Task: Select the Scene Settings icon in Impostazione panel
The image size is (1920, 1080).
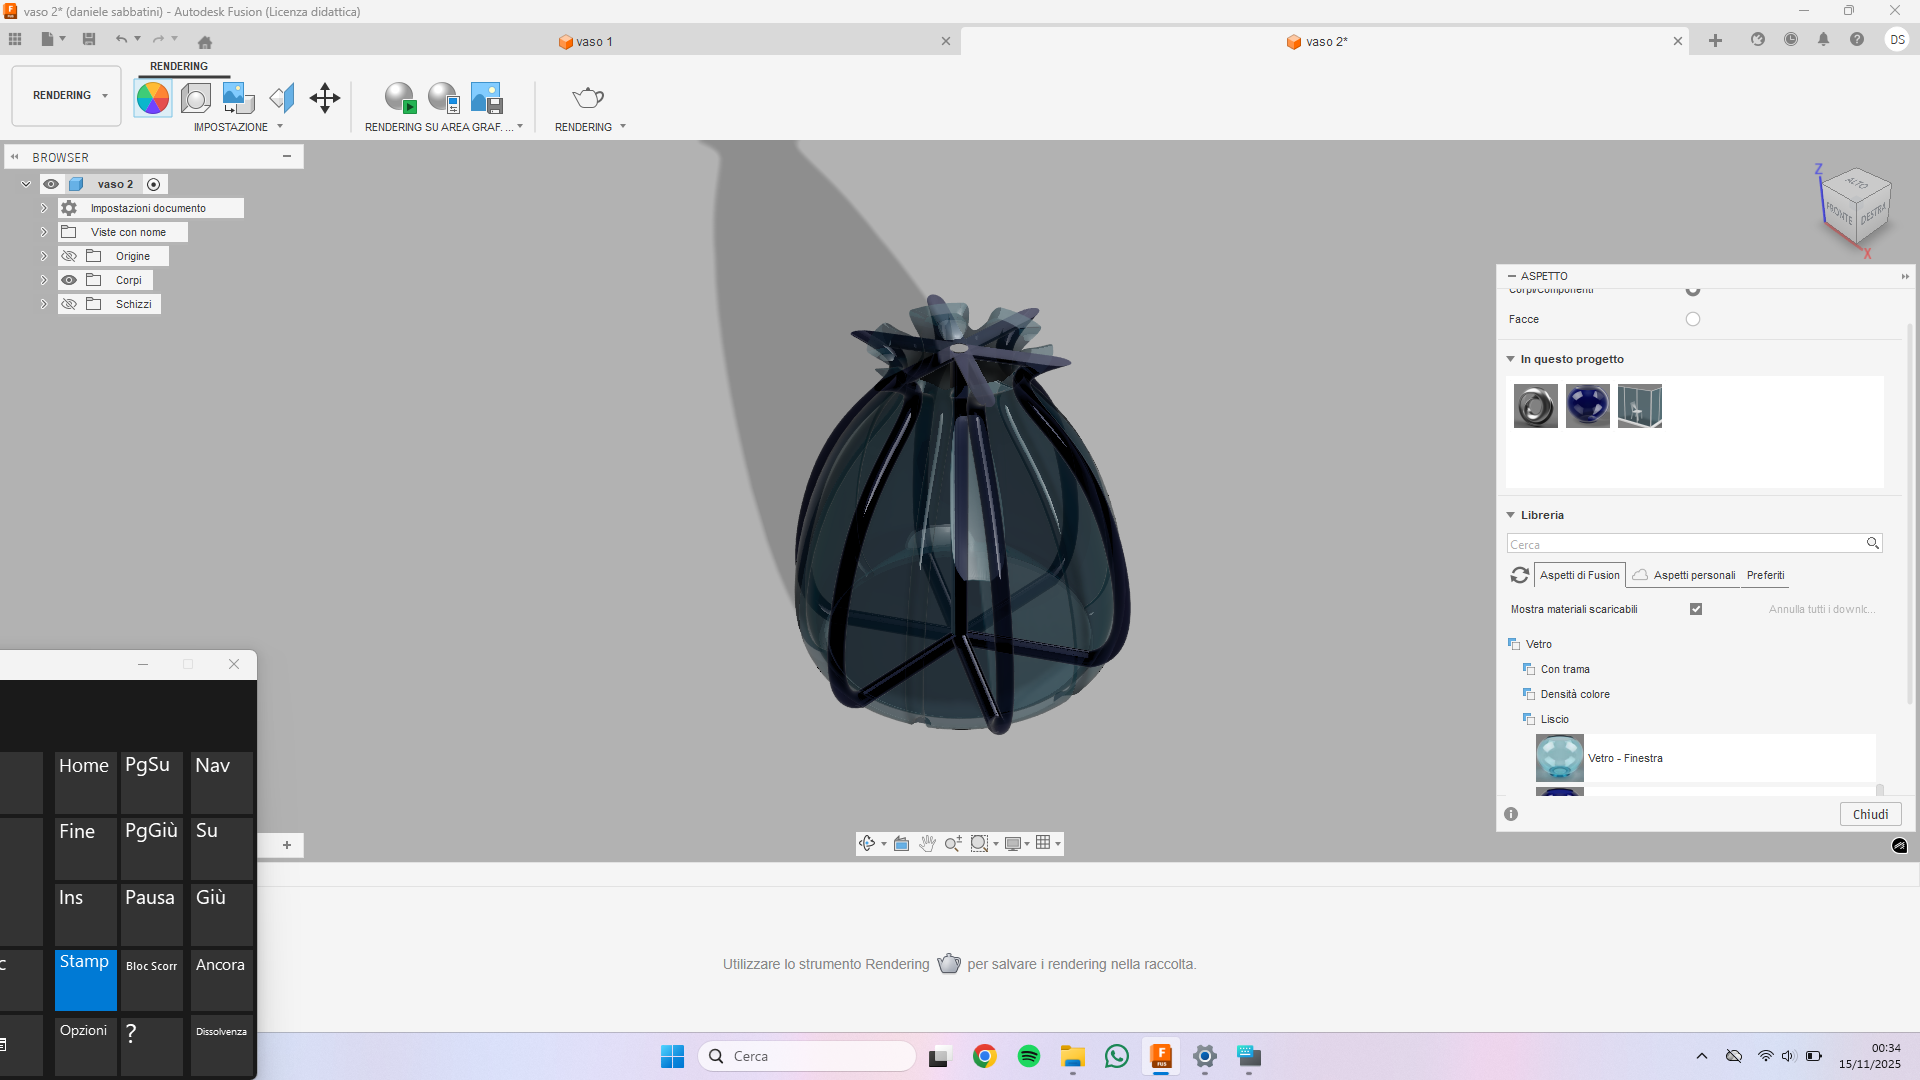Action: (x=195, y=97)
